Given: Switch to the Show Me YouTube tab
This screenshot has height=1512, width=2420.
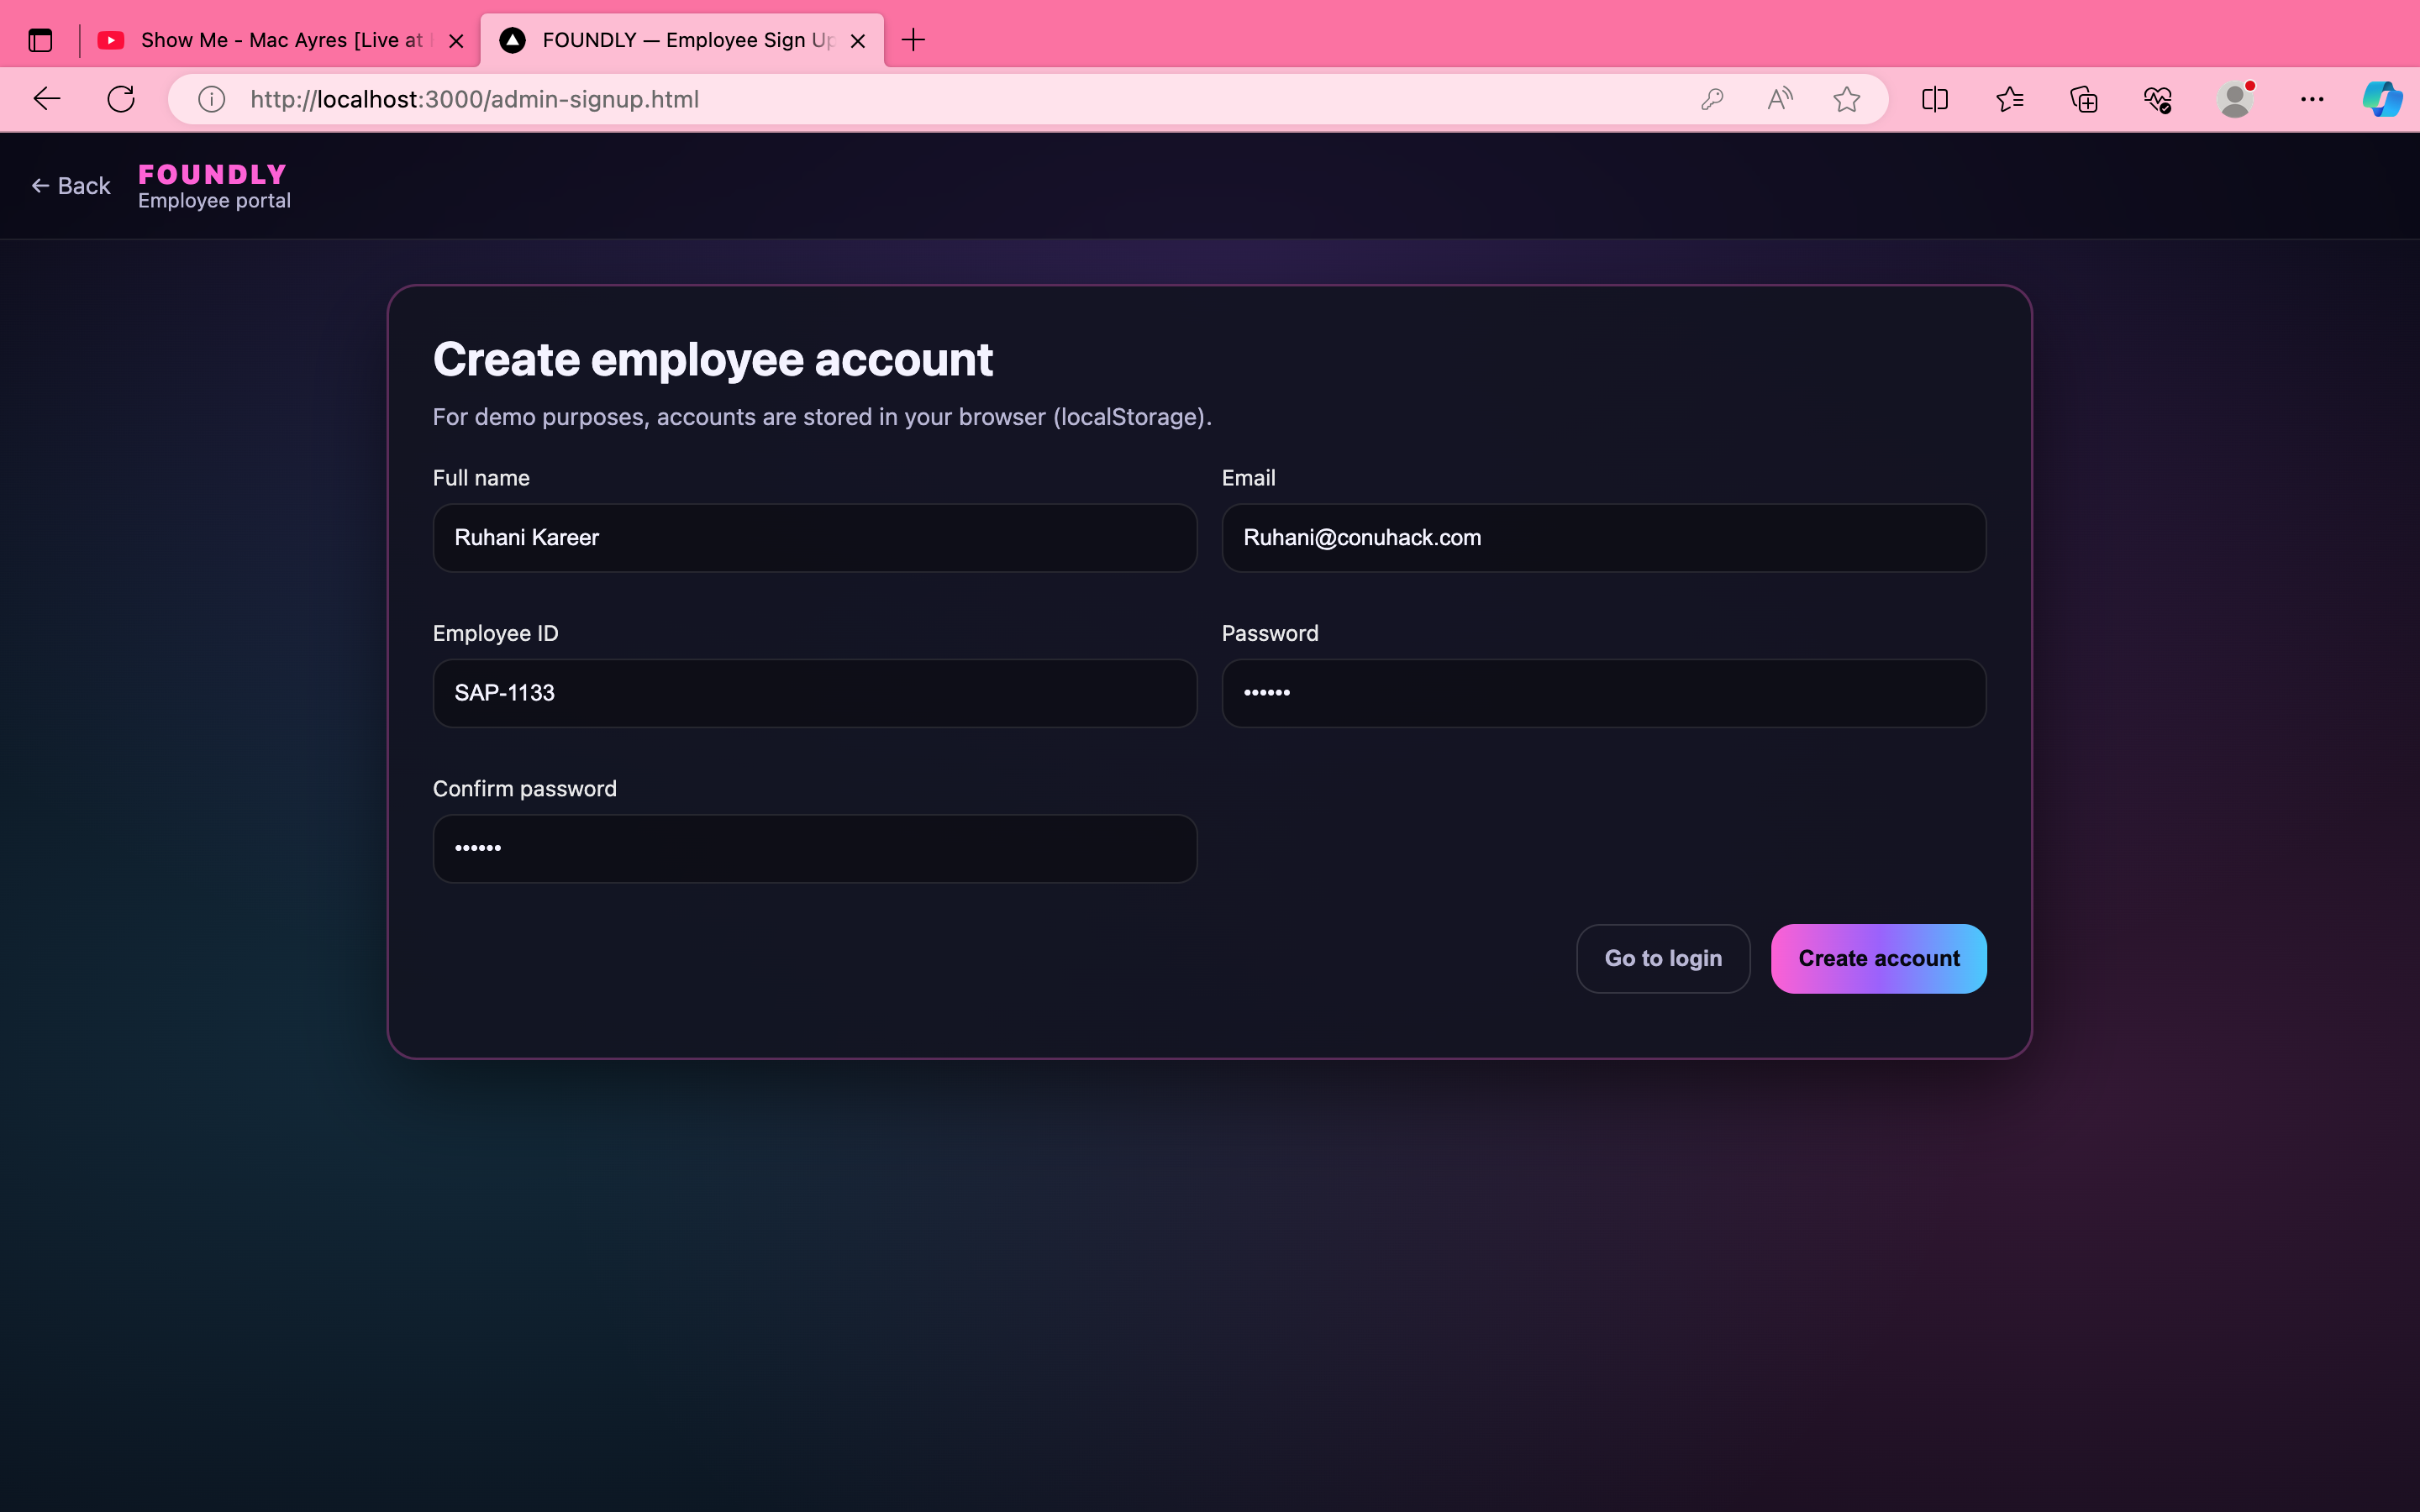Looking at the screenshot, I should [270, 40].
